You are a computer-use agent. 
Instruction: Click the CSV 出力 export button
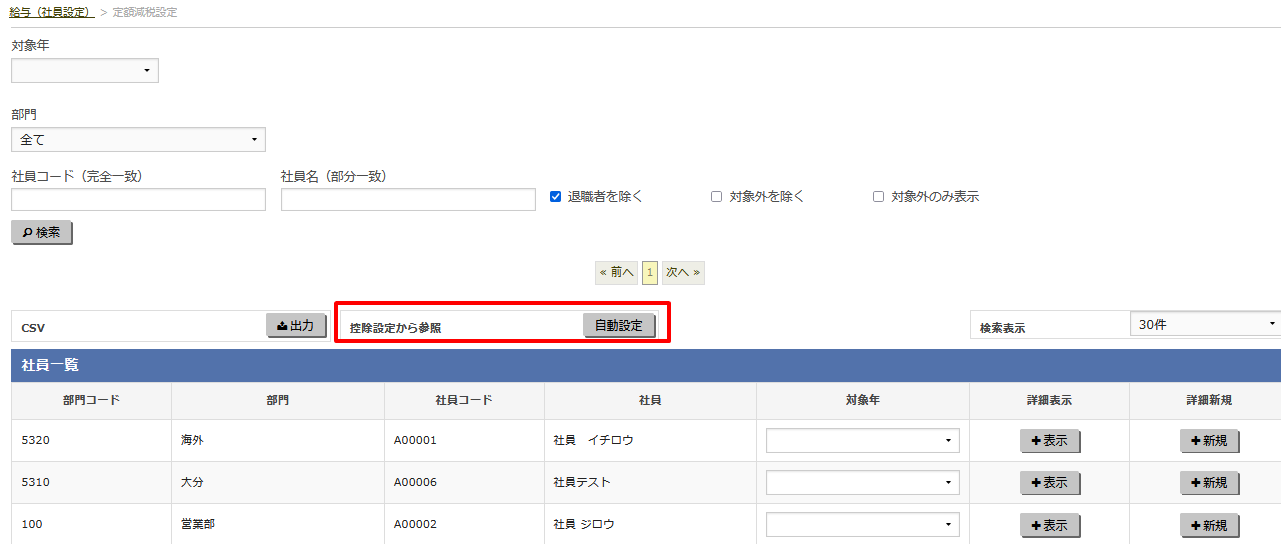[296, 326]
